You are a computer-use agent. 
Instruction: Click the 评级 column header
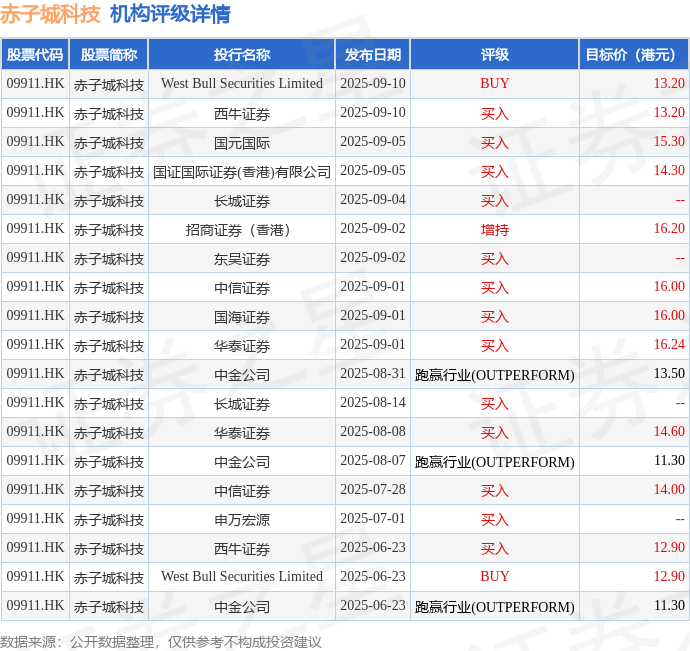[495, 55]
